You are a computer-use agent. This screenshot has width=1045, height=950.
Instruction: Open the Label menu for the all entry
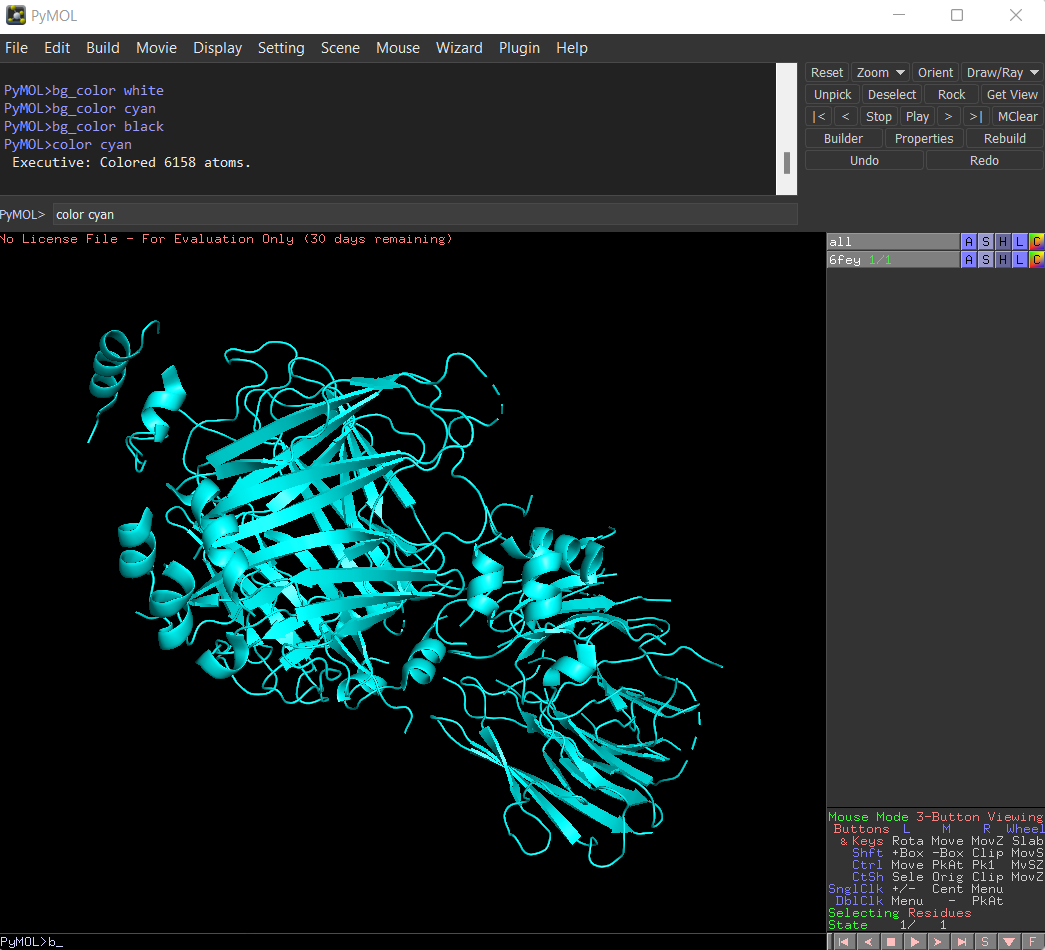[x=1019, y=241]
